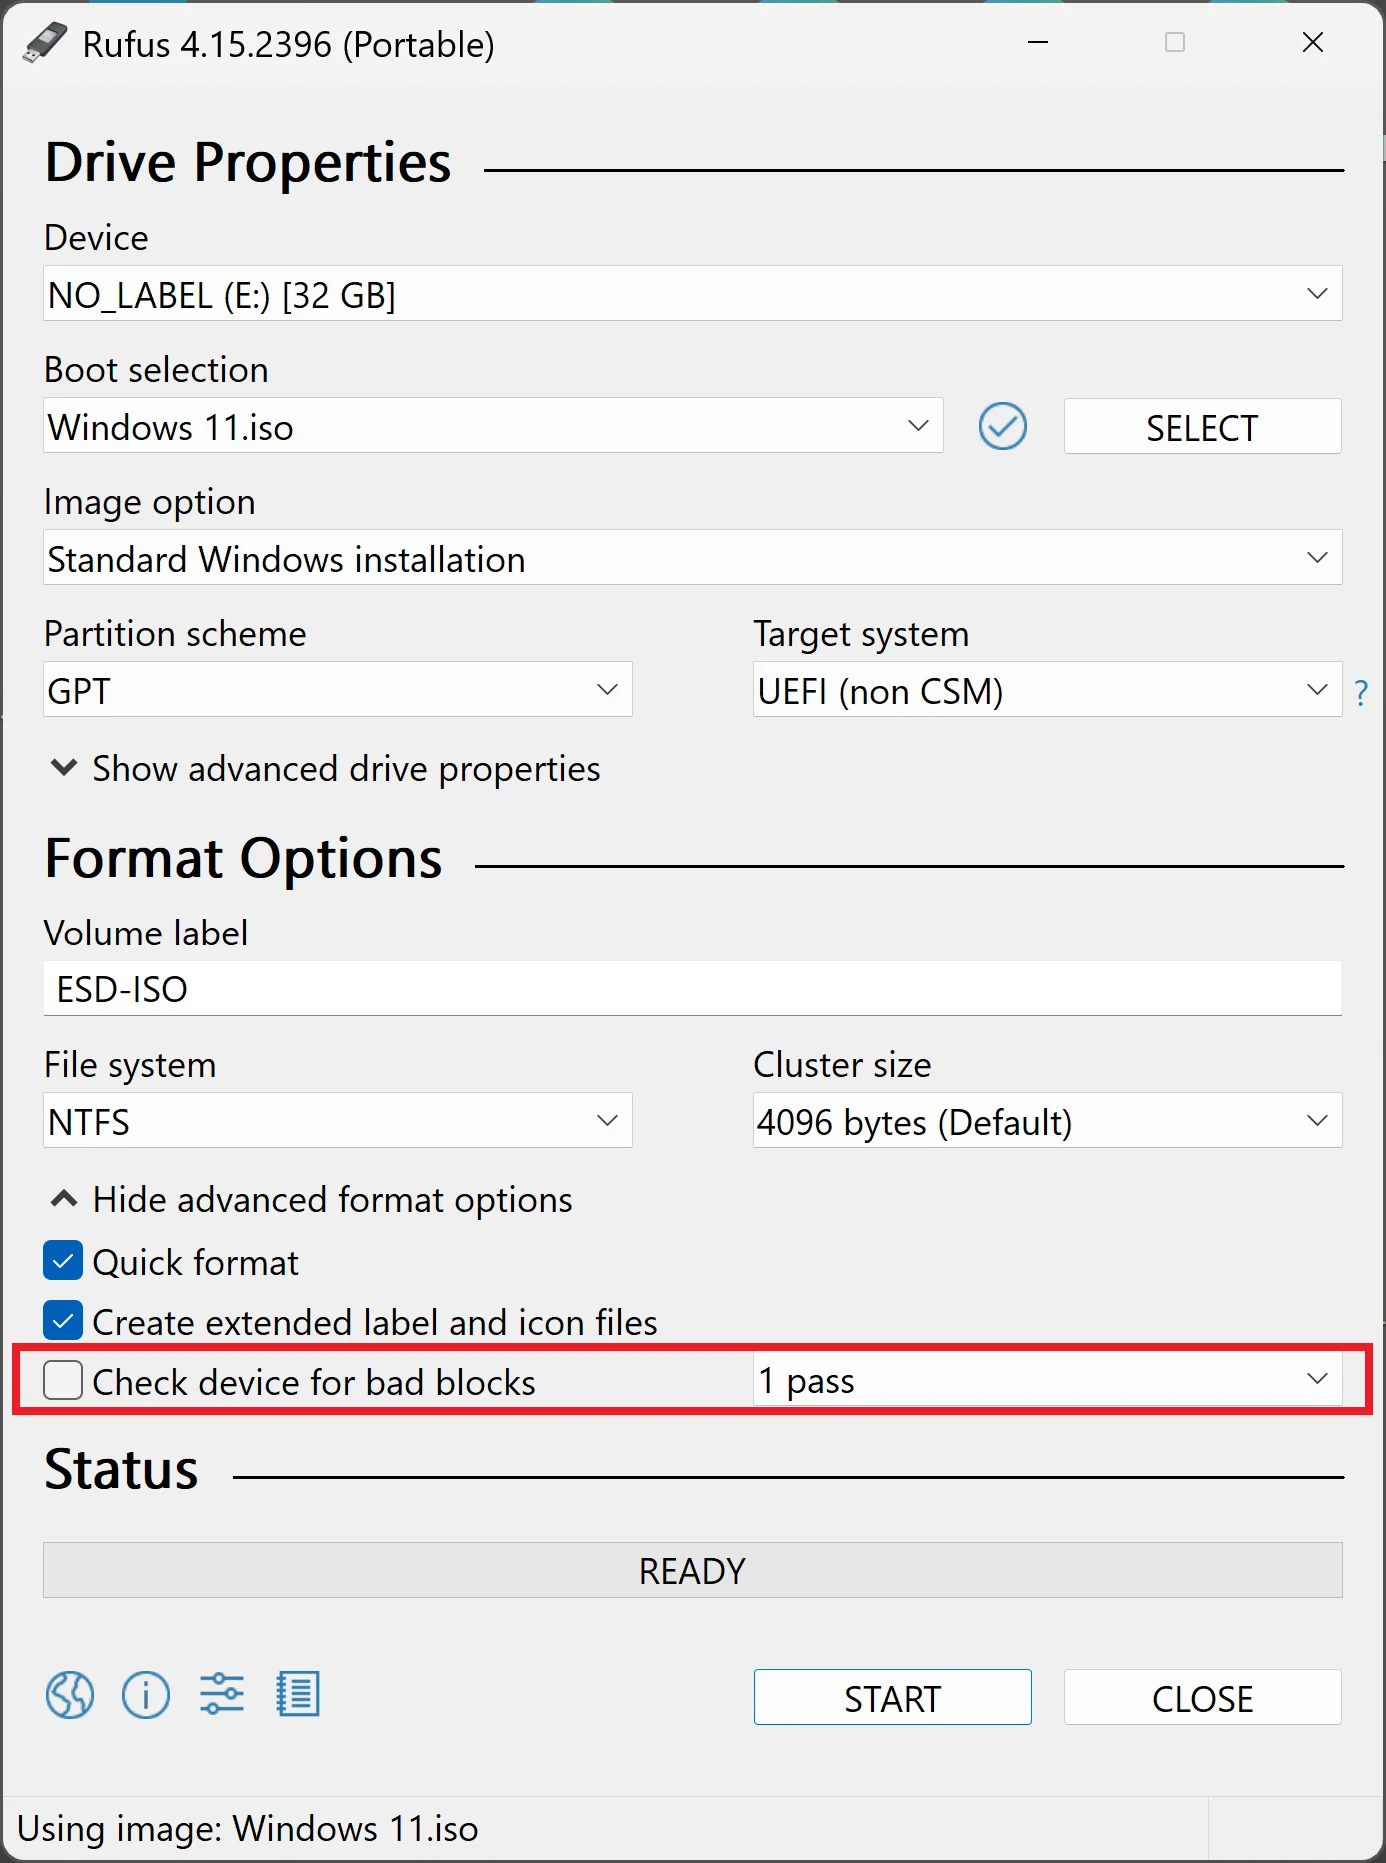The image size is (1386, 1863).
Task: Open application settings sliders icon
Action: click(x=222, y=1695)
